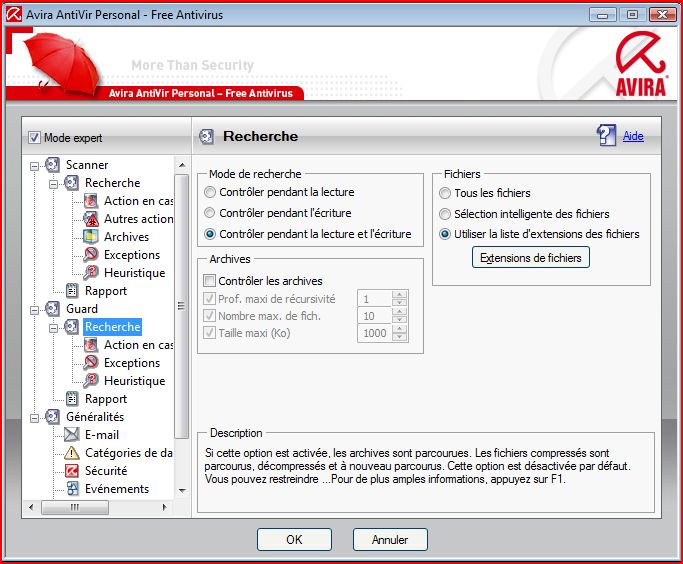683x564 pixels.
Task: Click the 'Catégories de da' warning triangle icon
Action: [71, 453]
